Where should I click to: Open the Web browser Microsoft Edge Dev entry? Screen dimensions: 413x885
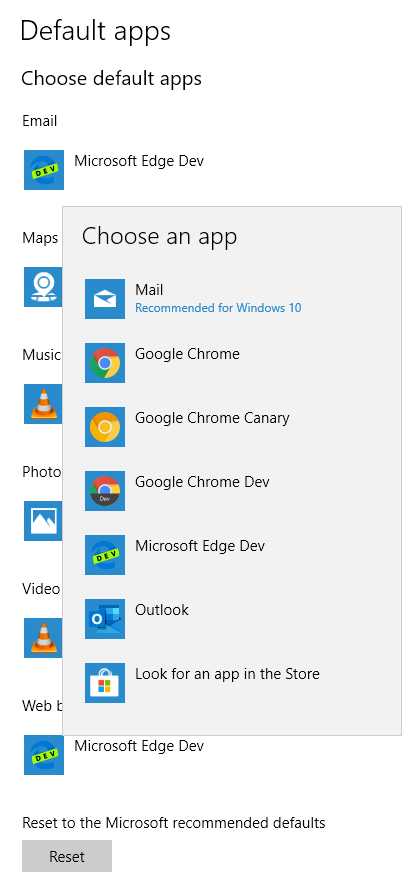click(113, 755)
